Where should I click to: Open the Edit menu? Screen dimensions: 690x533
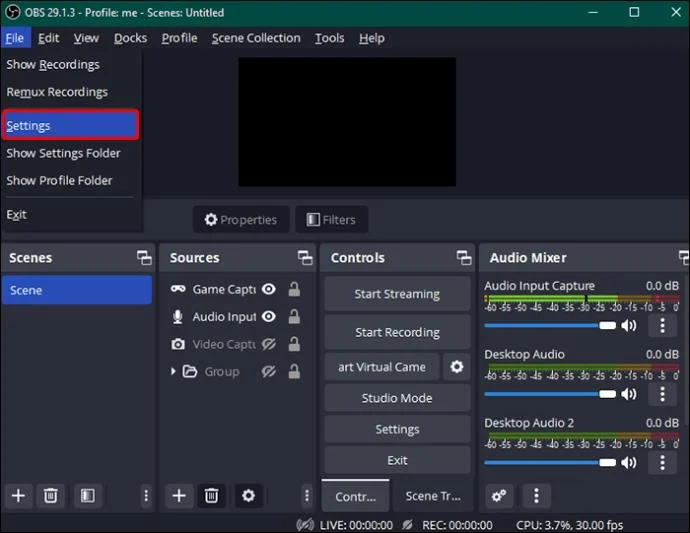tap(48, 38)
